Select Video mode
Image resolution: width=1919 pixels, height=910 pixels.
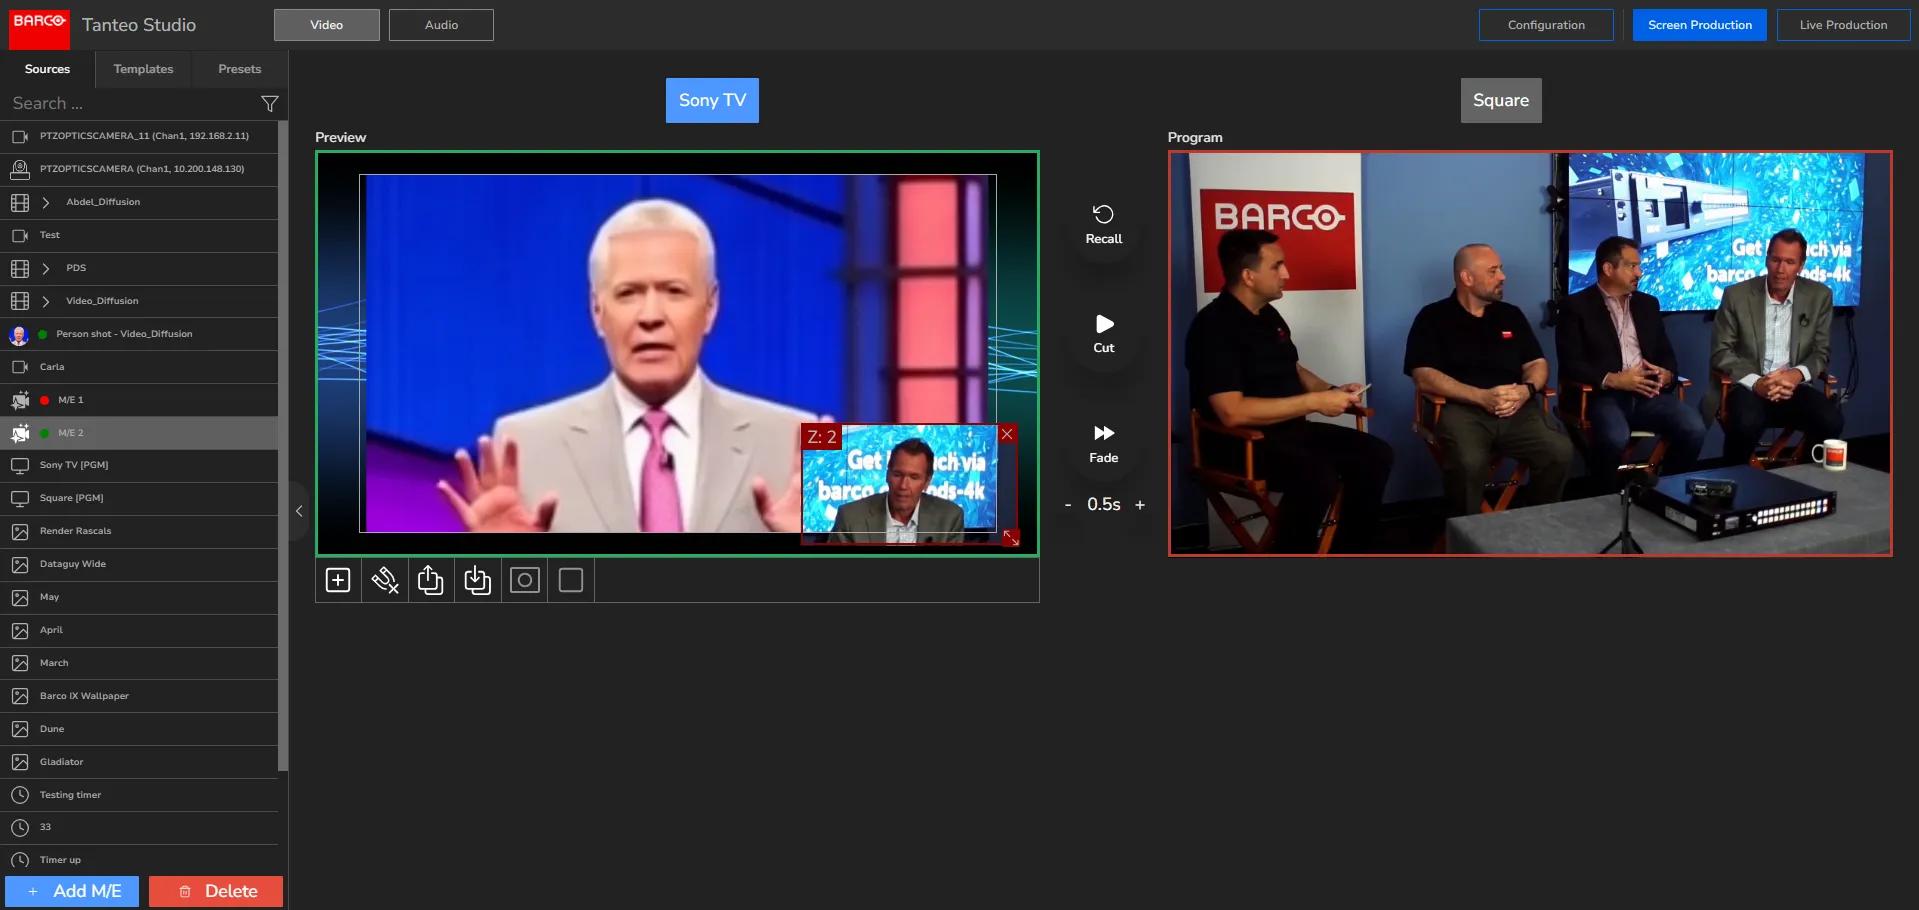[x=327, y=25]
